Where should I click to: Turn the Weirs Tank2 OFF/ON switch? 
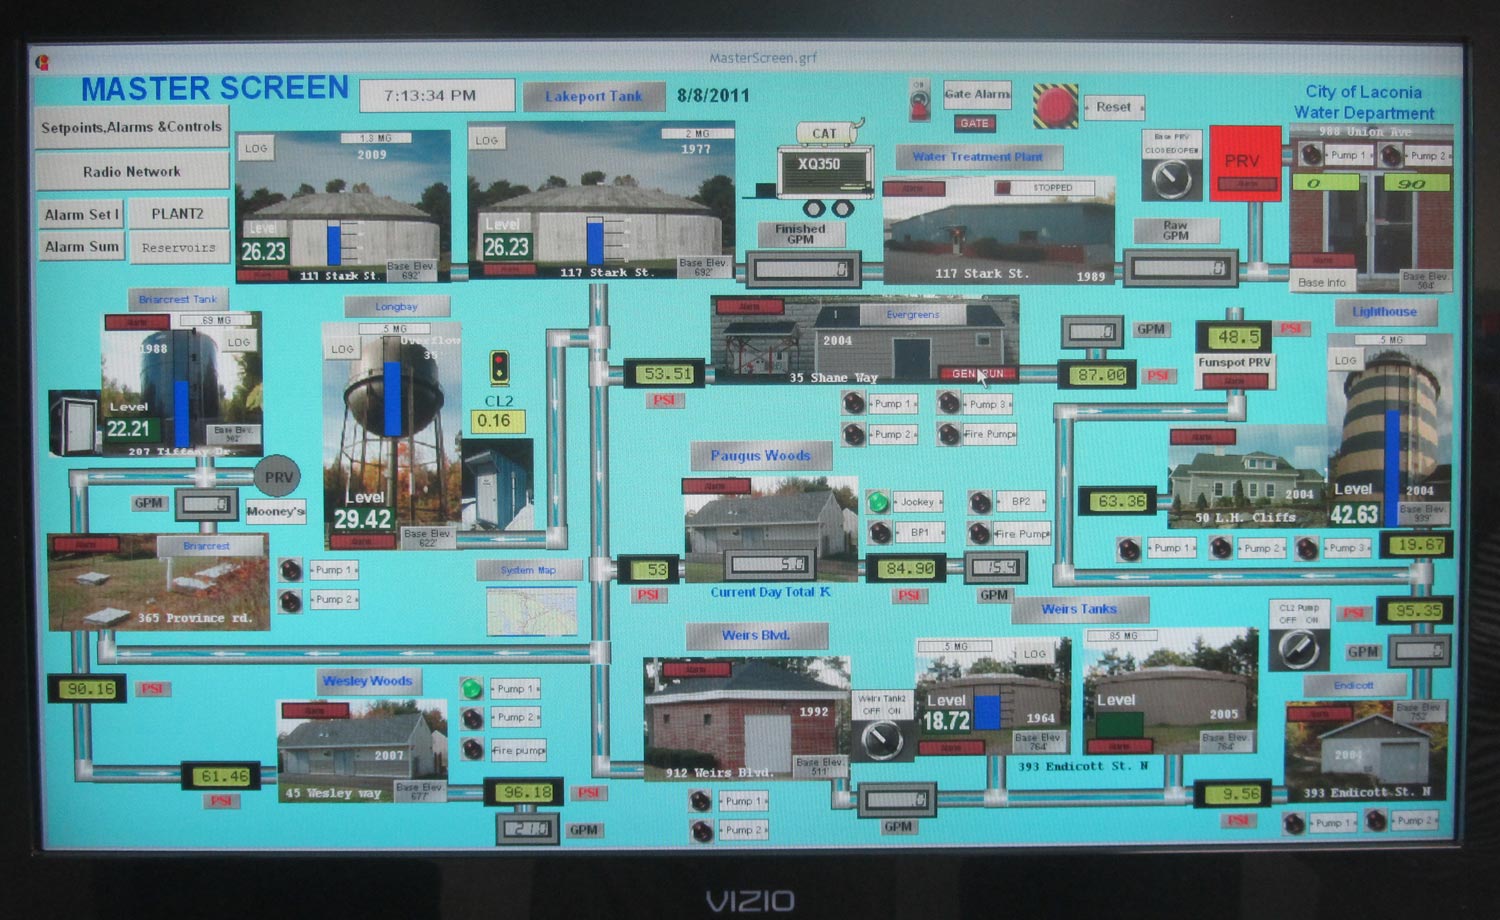tap(881, 740)
